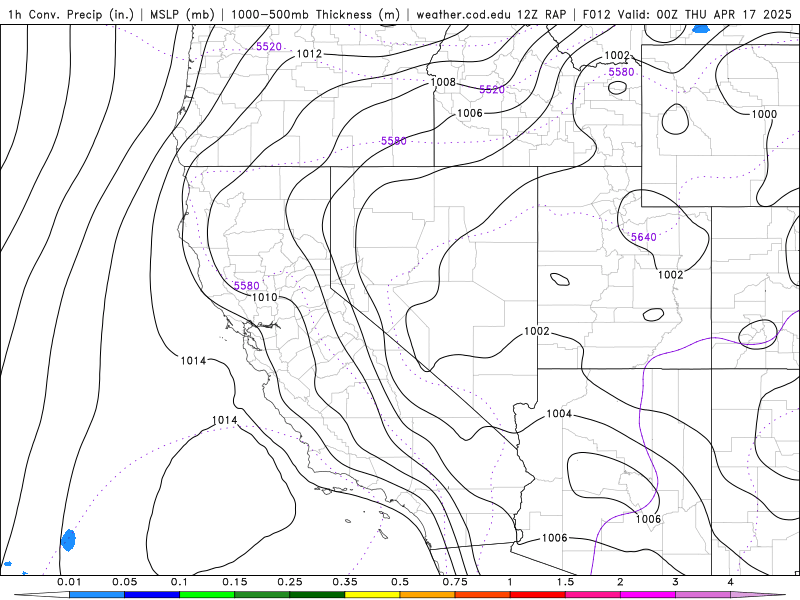This screenshot has width=800, height=600.
Task: Click the dark green 0.25–0.35 legend swatch
Action: pos(317,595)
